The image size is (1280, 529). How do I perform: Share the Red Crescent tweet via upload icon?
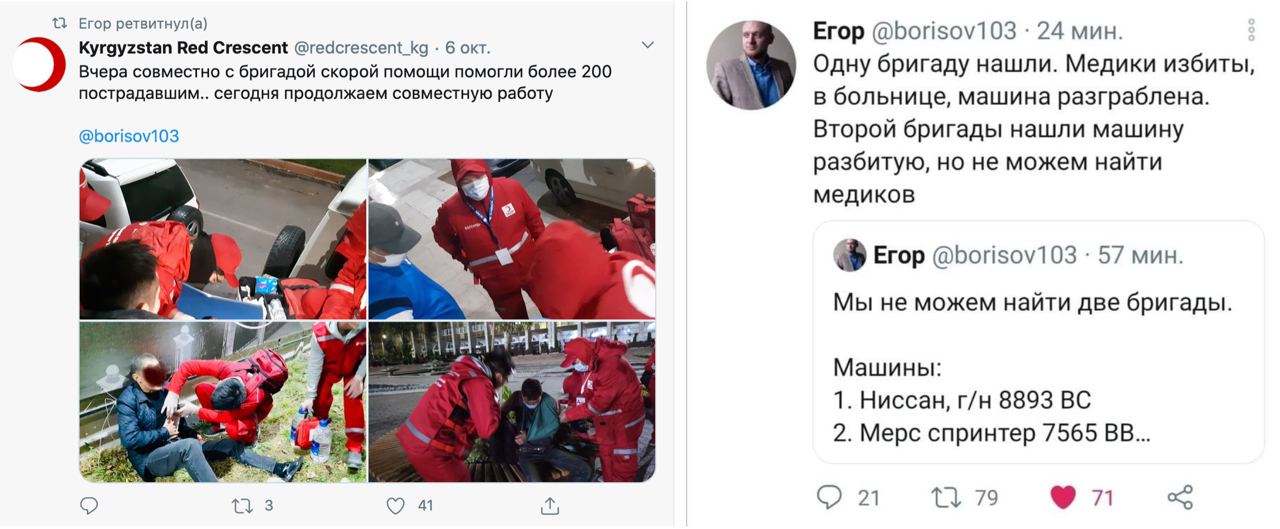click(x=549, y=506)
